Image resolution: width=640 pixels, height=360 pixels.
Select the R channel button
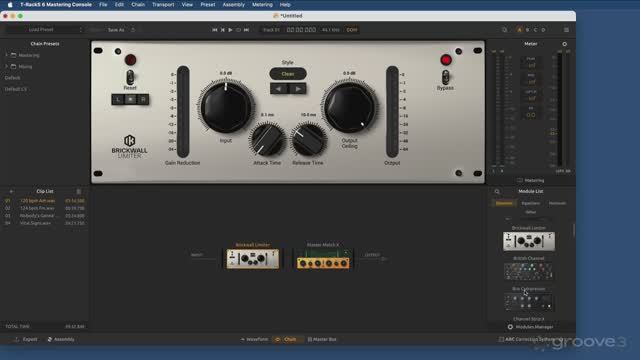click(143, 99)
